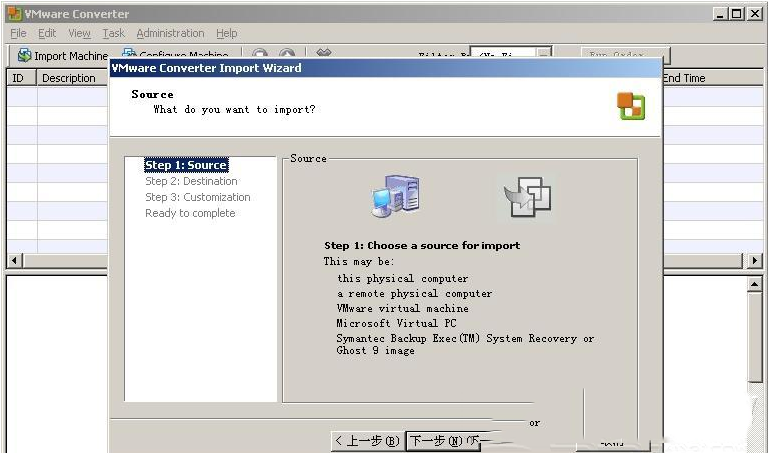Click the Import Machine toolbar button
Screen dimensions: 768x453
[x=62, y=56]
